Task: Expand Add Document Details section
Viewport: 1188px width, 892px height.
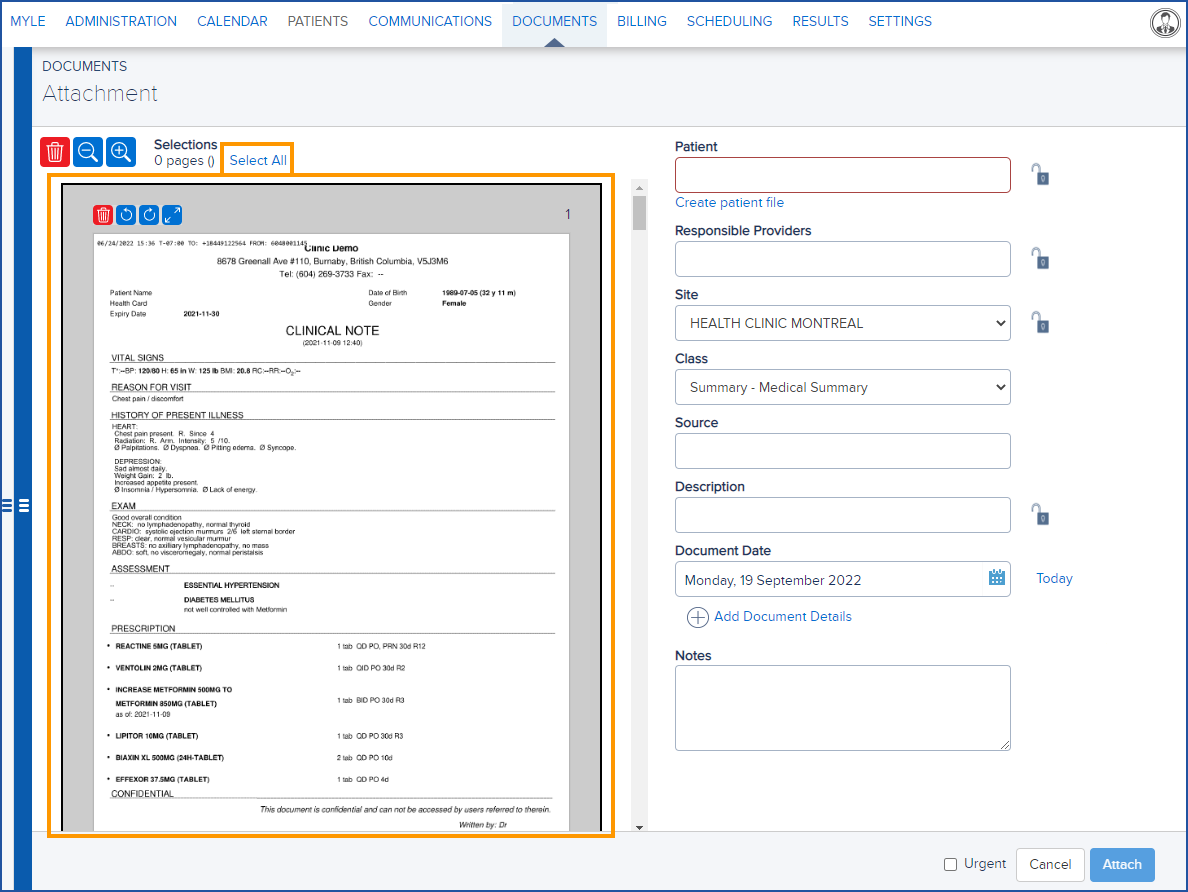Action: tap(769, 617)
